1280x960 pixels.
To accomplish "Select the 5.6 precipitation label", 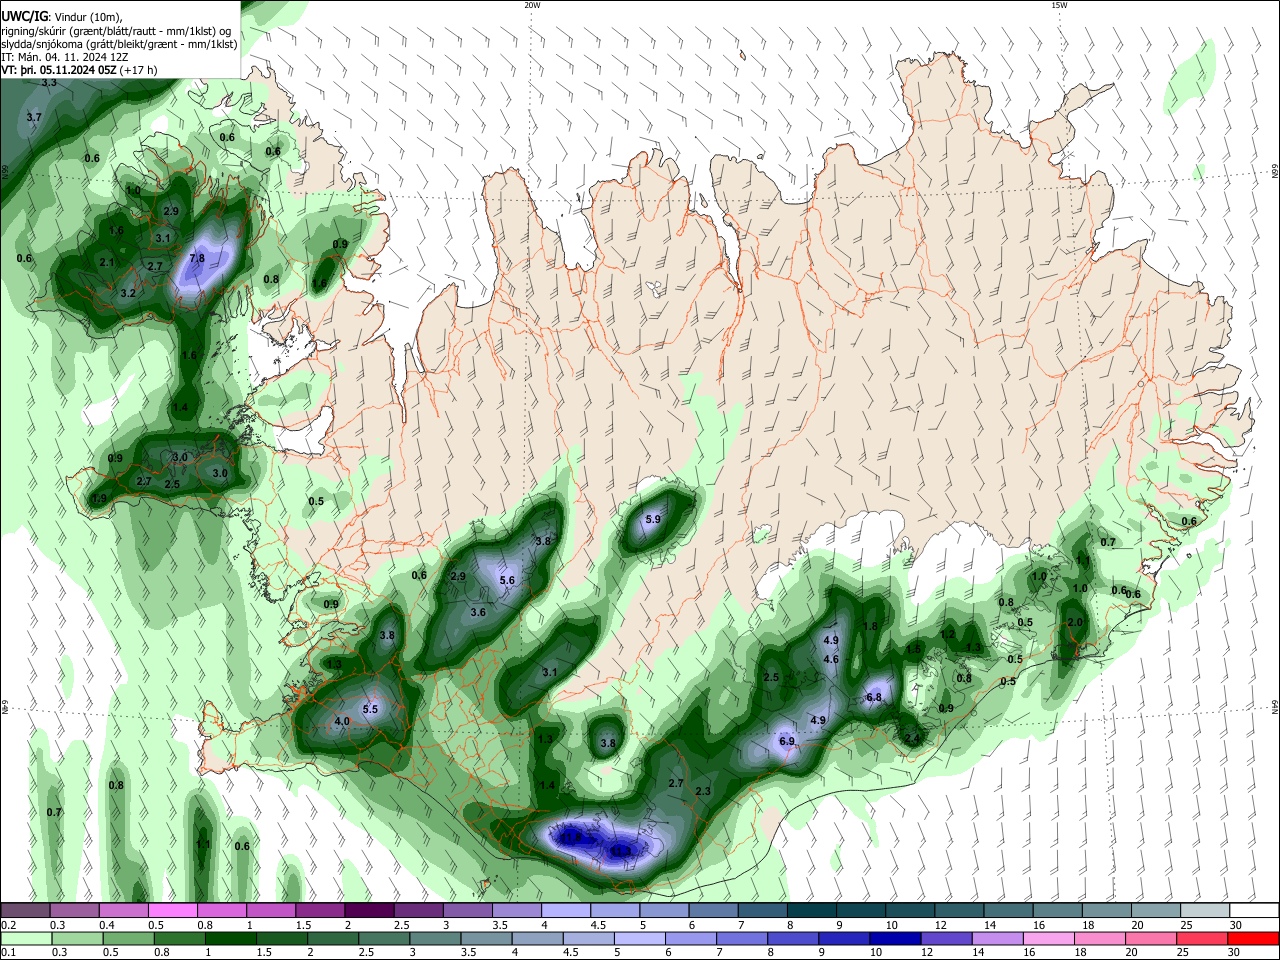I will click(x=507, y=580).
